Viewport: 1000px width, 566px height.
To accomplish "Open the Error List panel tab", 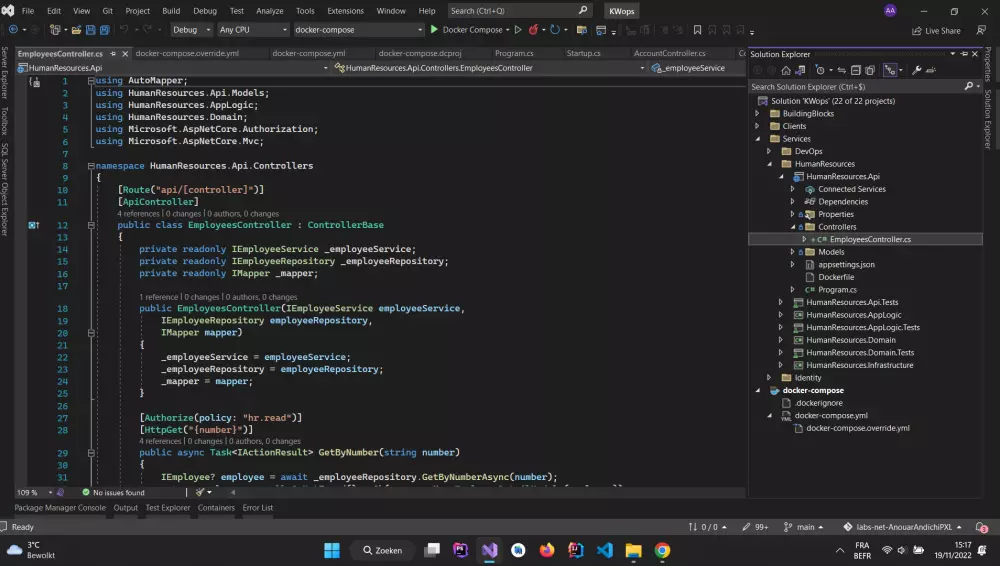I will [258, 508].
